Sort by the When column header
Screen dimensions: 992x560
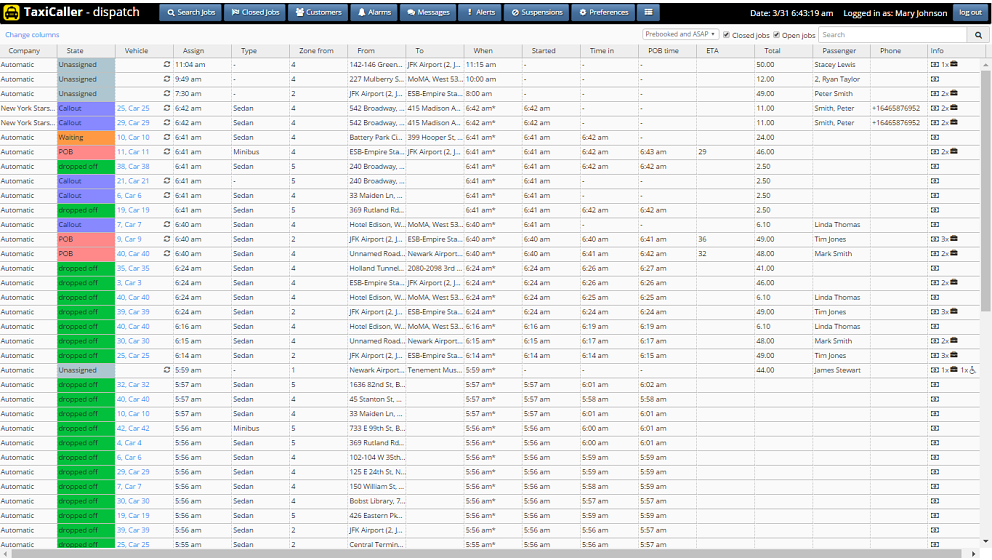click(484, 51)
